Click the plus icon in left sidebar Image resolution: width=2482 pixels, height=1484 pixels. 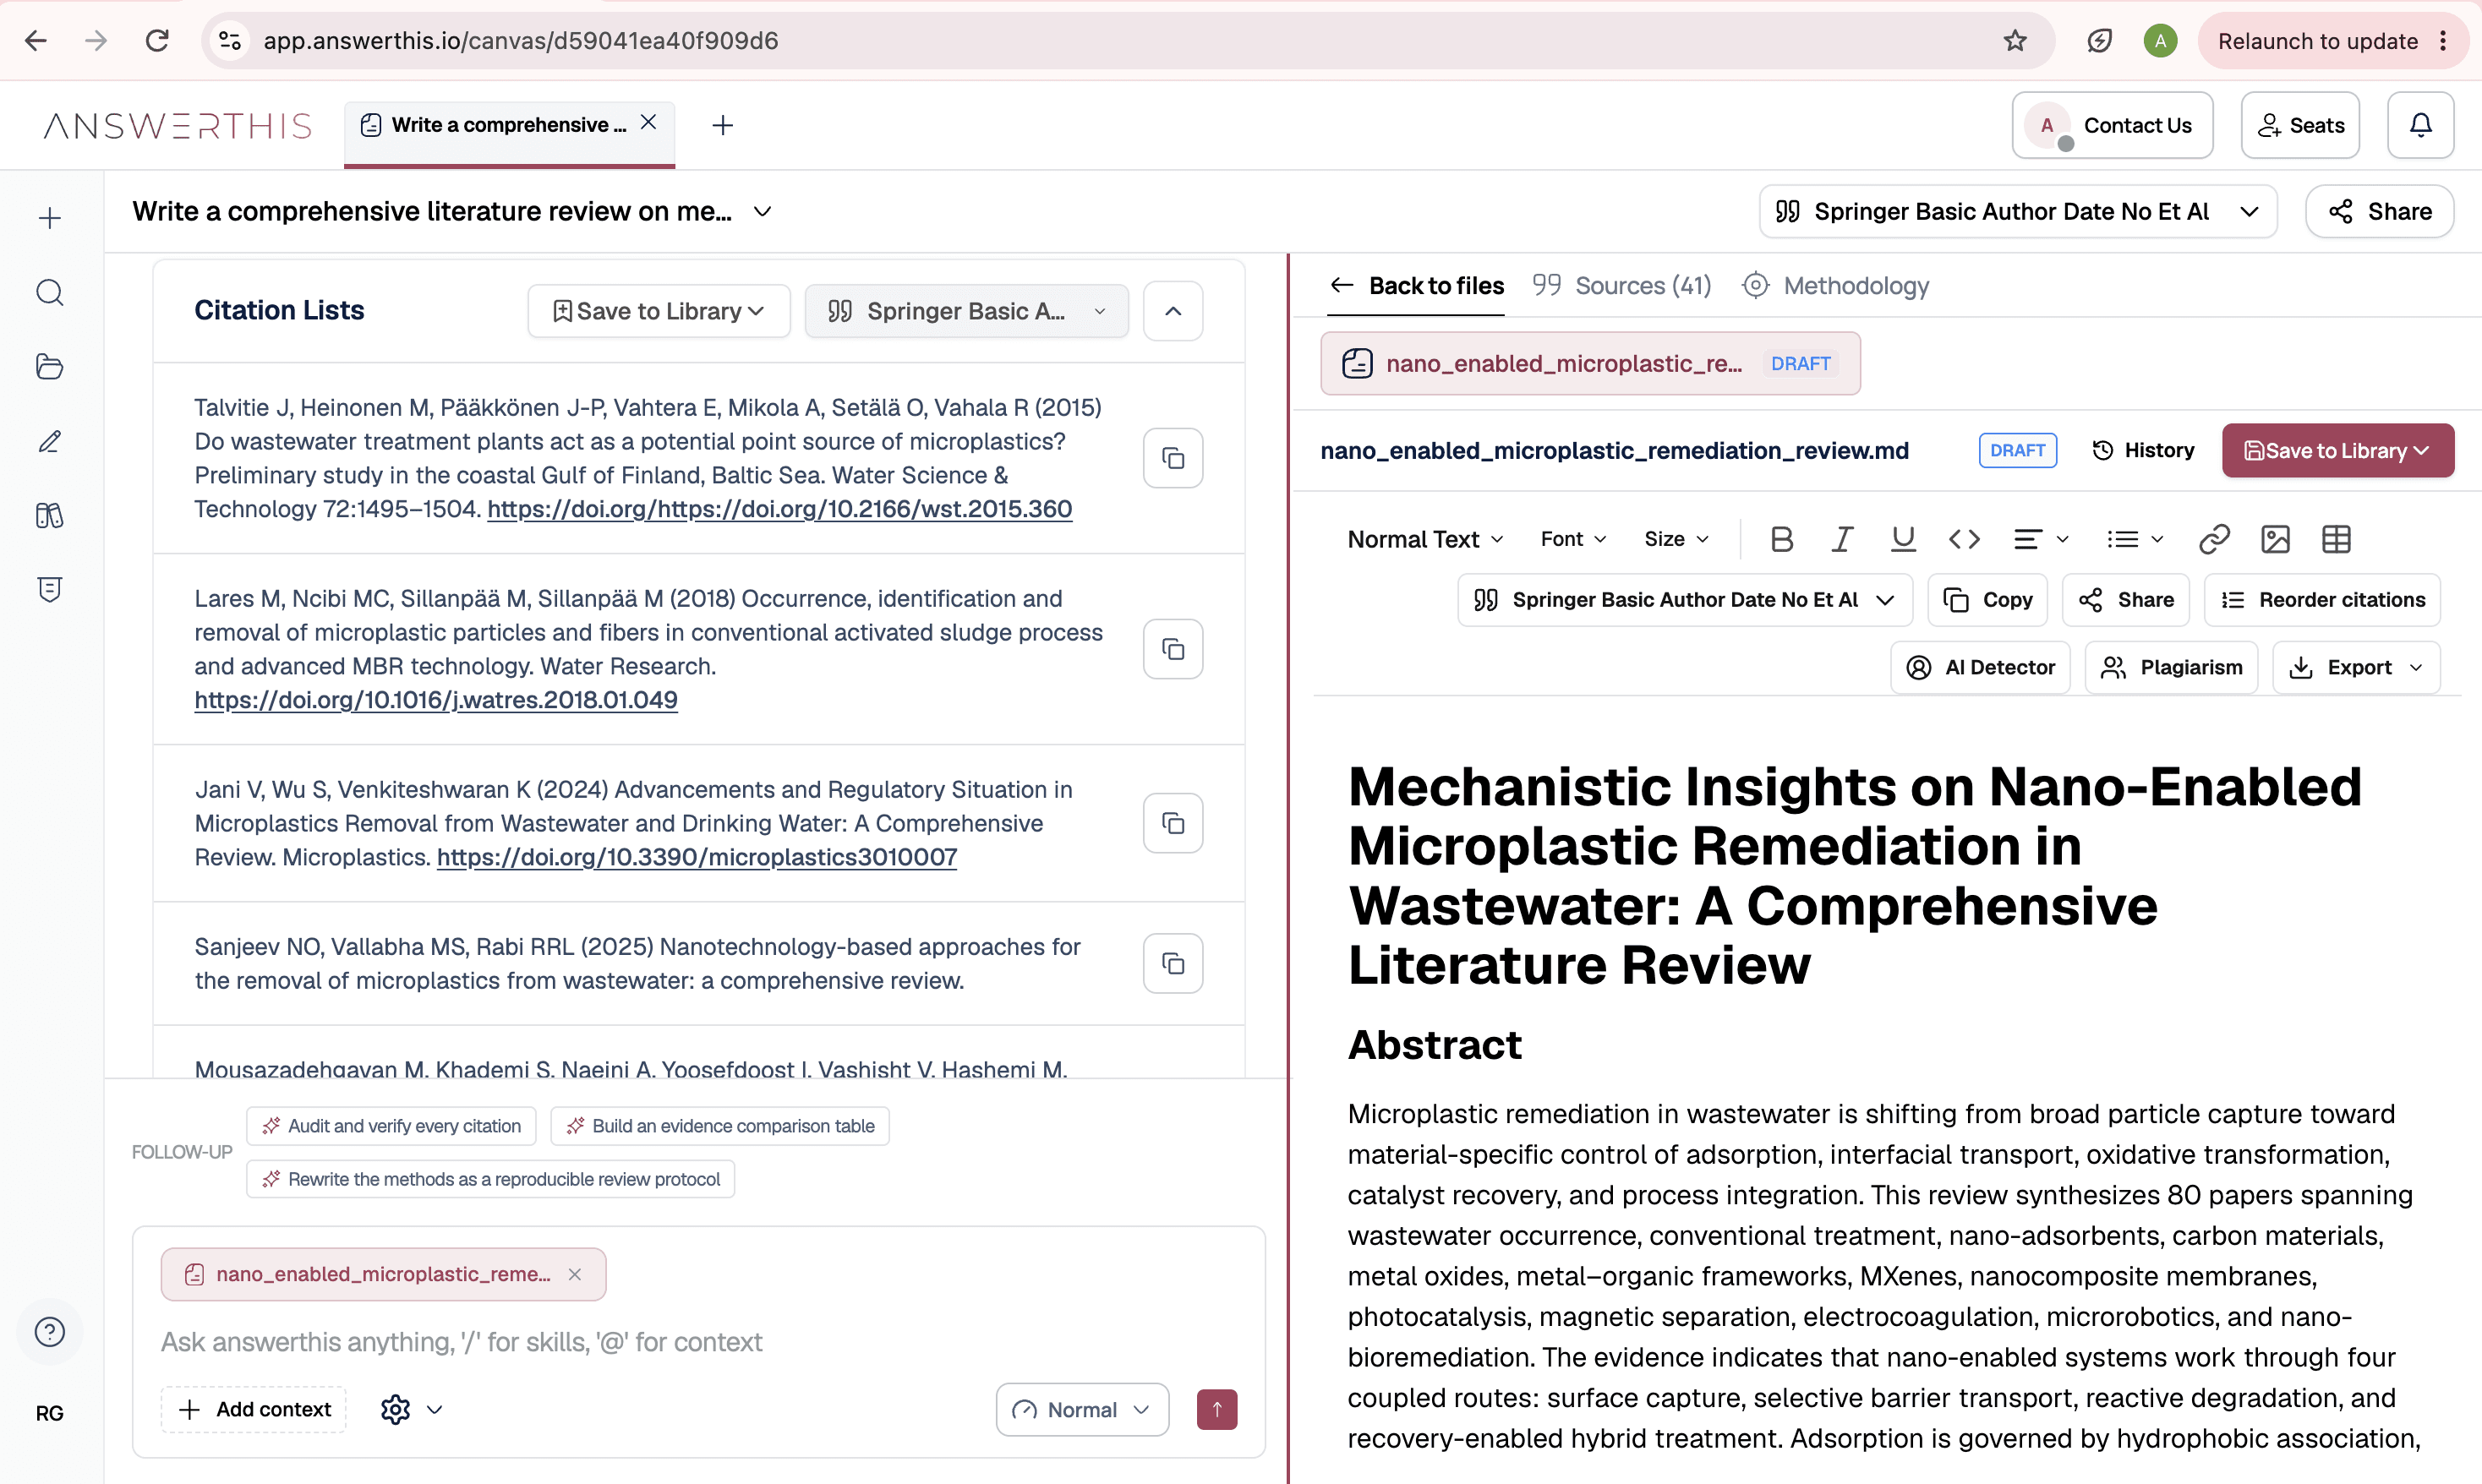[50, 218]
